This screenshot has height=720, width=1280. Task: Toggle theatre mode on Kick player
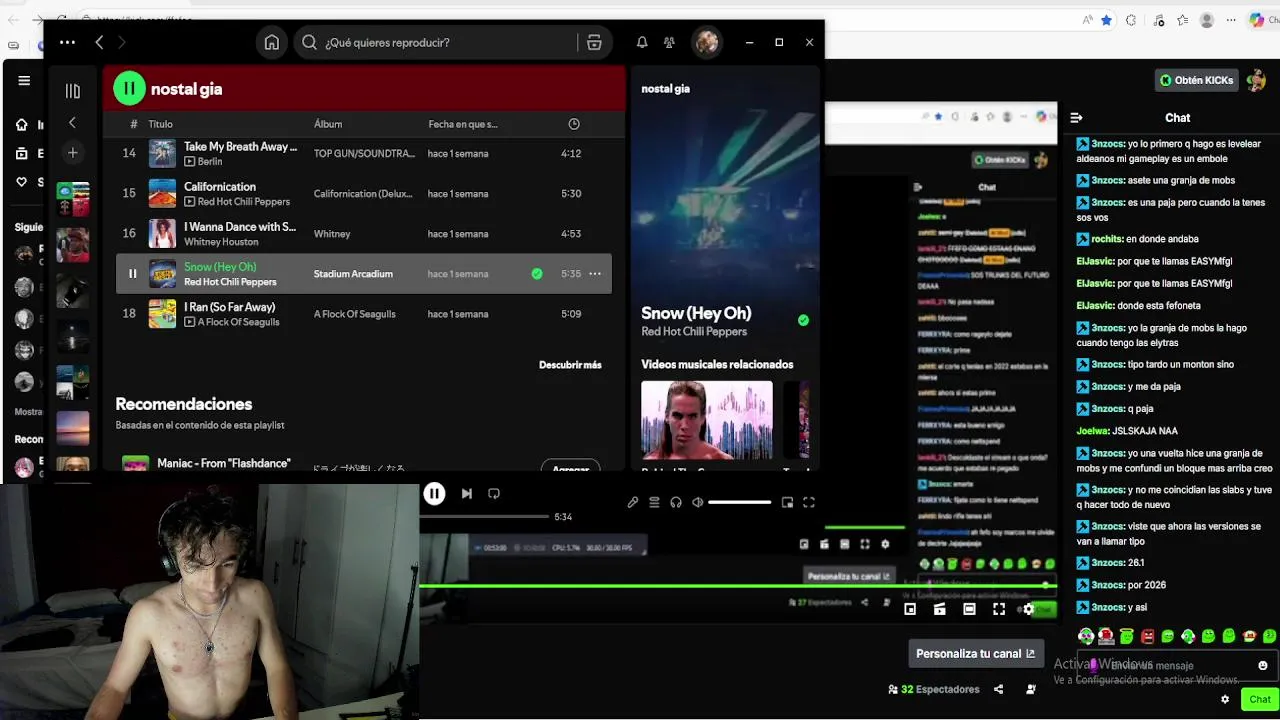pyautogui.click(x=969, y=609)
